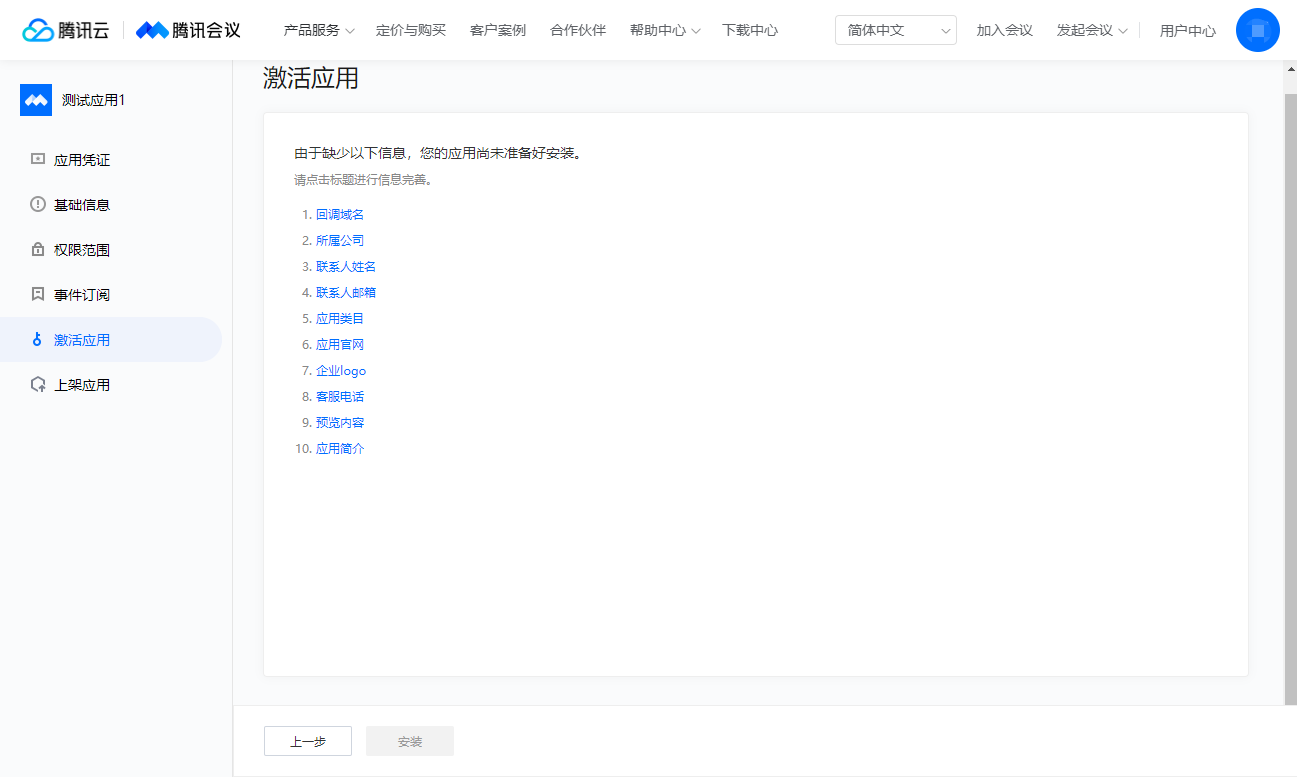The width and height of the screenshot is (1297, 777).
Task: Click the 权限范围 lock icon
Action: tap(38, 249)
